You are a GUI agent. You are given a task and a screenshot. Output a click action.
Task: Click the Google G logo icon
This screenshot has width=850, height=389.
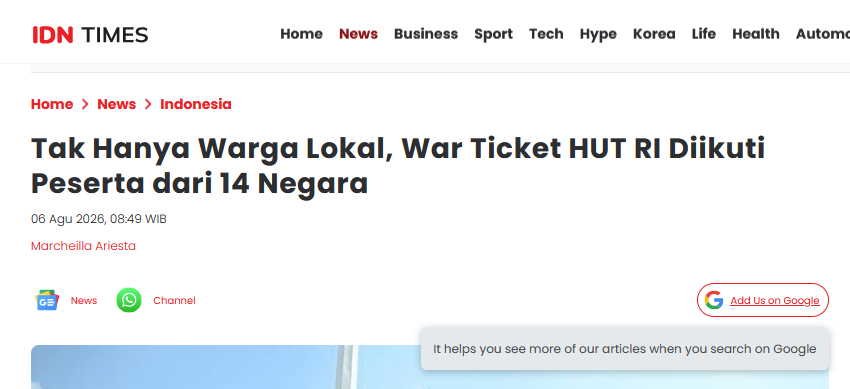tap(713, 300)
